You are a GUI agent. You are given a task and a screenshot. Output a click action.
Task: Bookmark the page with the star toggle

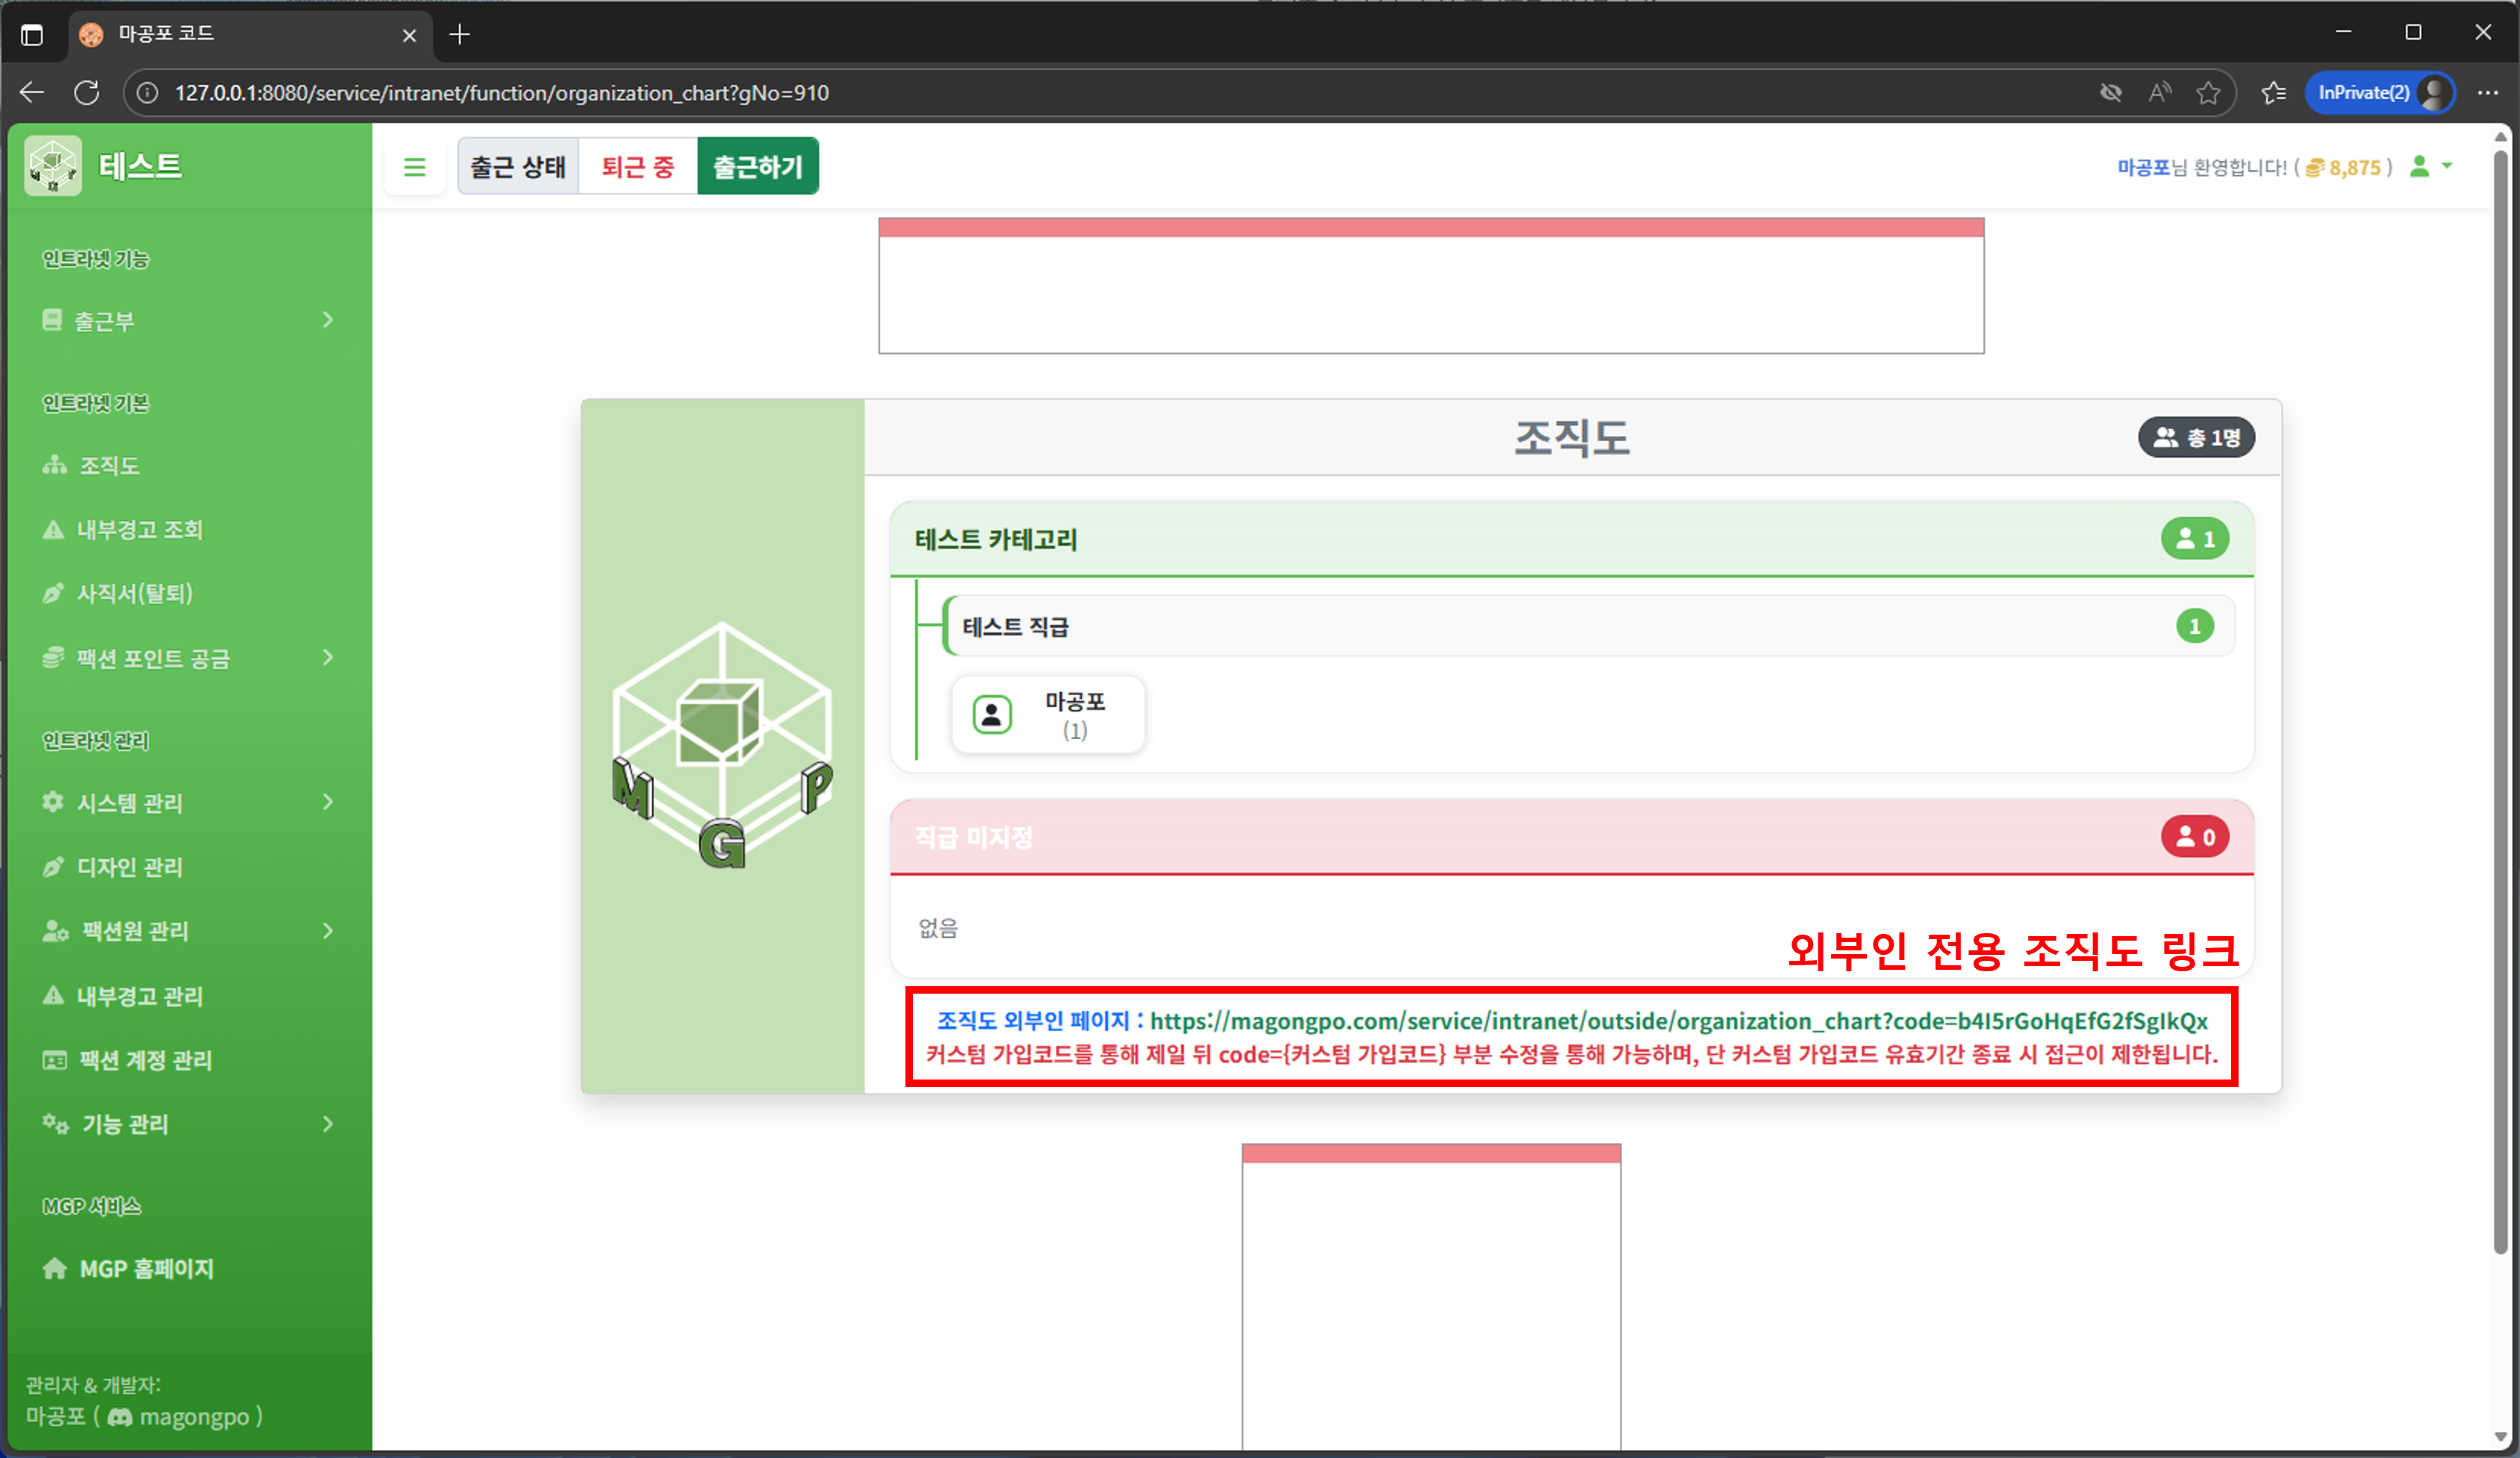pyautogui.click(x=2209, y=92)
